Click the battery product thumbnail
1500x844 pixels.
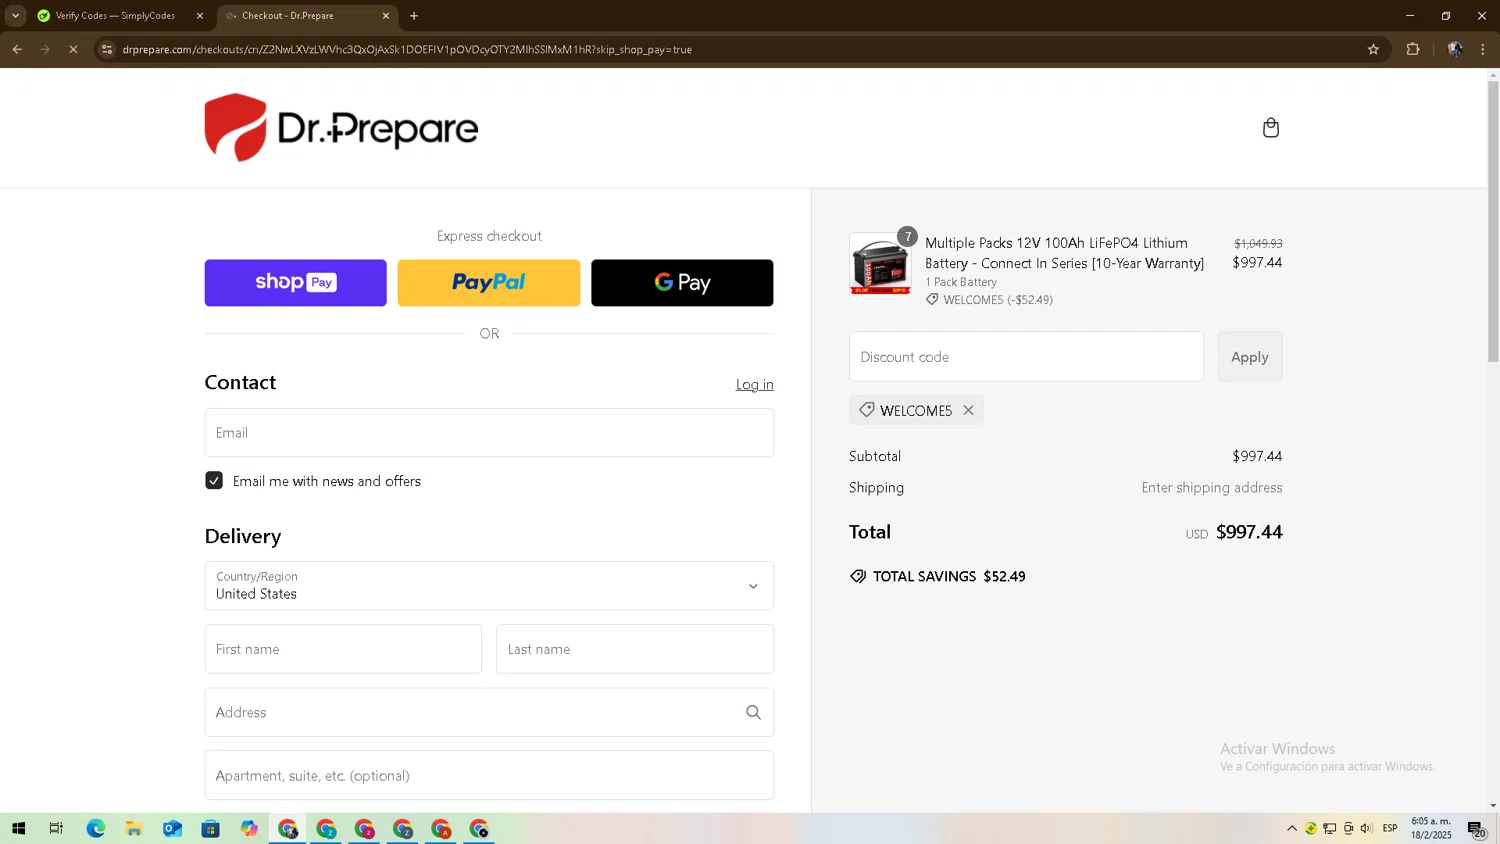[880, 264]
